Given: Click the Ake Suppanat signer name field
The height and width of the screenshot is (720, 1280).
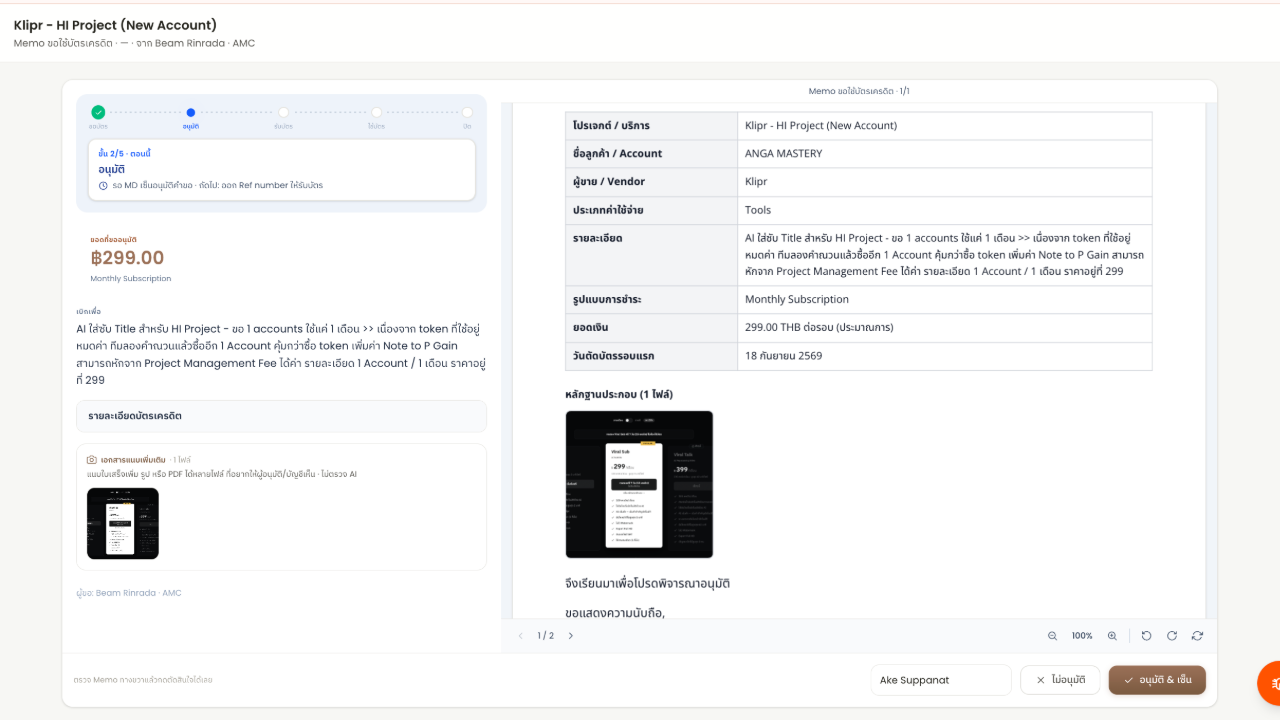Looking at the screenshot, I should point(941,680).
